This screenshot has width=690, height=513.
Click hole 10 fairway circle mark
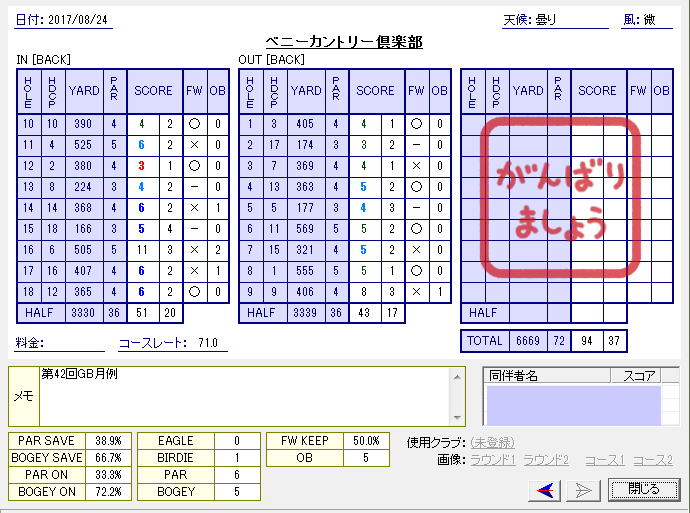(x=194, y=124)
